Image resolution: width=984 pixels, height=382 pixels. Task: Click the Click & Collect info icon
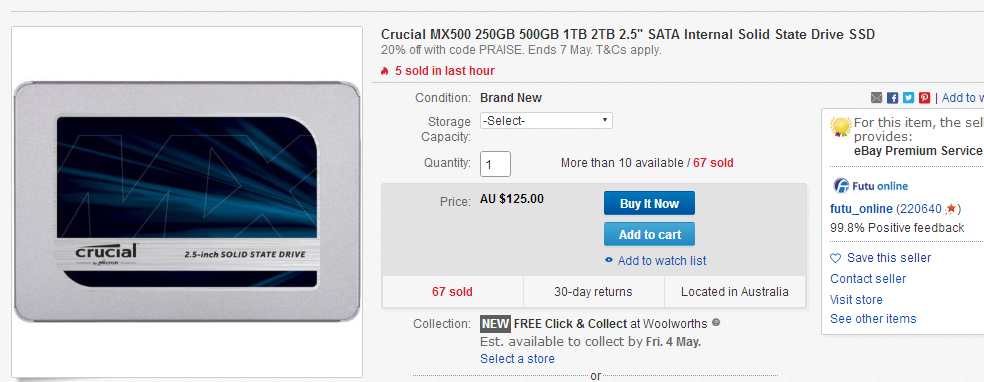point(717,323)
